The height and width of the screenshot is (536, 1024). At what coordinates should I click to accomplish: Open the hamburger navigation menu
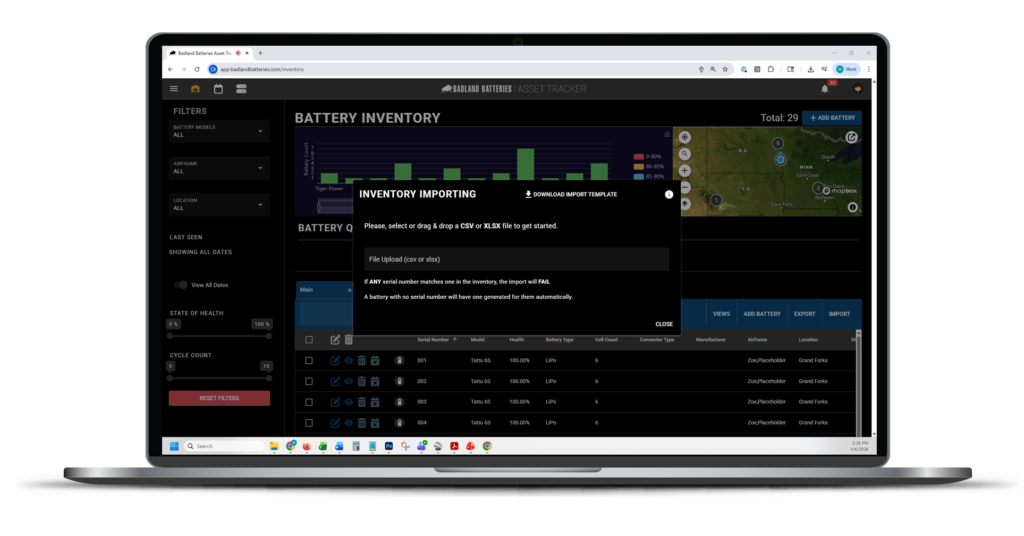coord(174,89)
